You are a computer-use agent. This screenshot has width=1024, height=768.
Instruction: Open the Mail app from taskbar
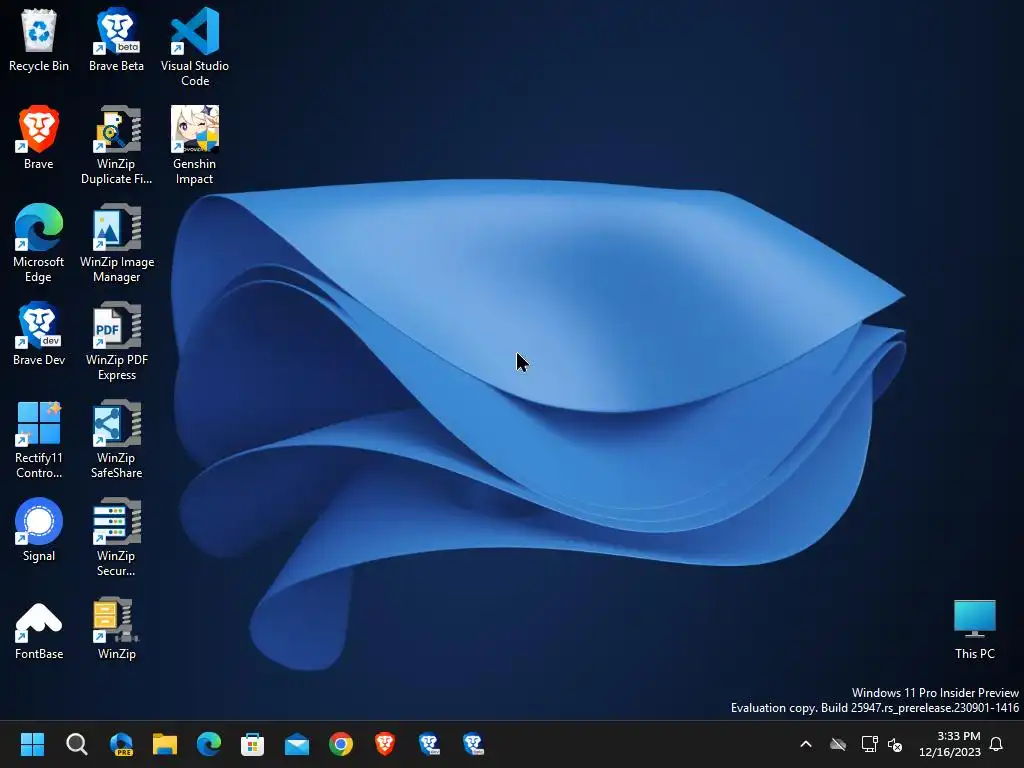coord(296,744)
